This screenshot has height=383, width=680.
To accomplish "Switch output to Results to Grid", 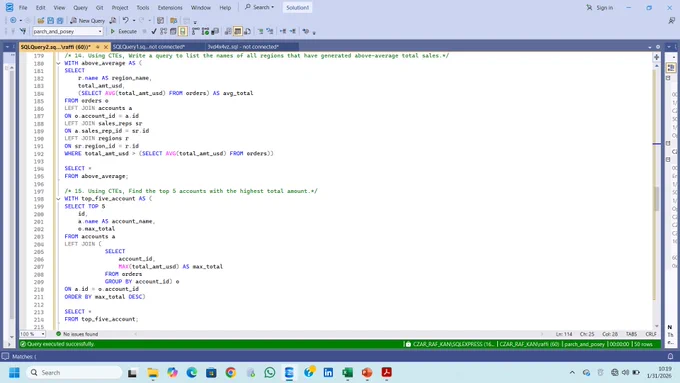I will (x=238, y=31).
